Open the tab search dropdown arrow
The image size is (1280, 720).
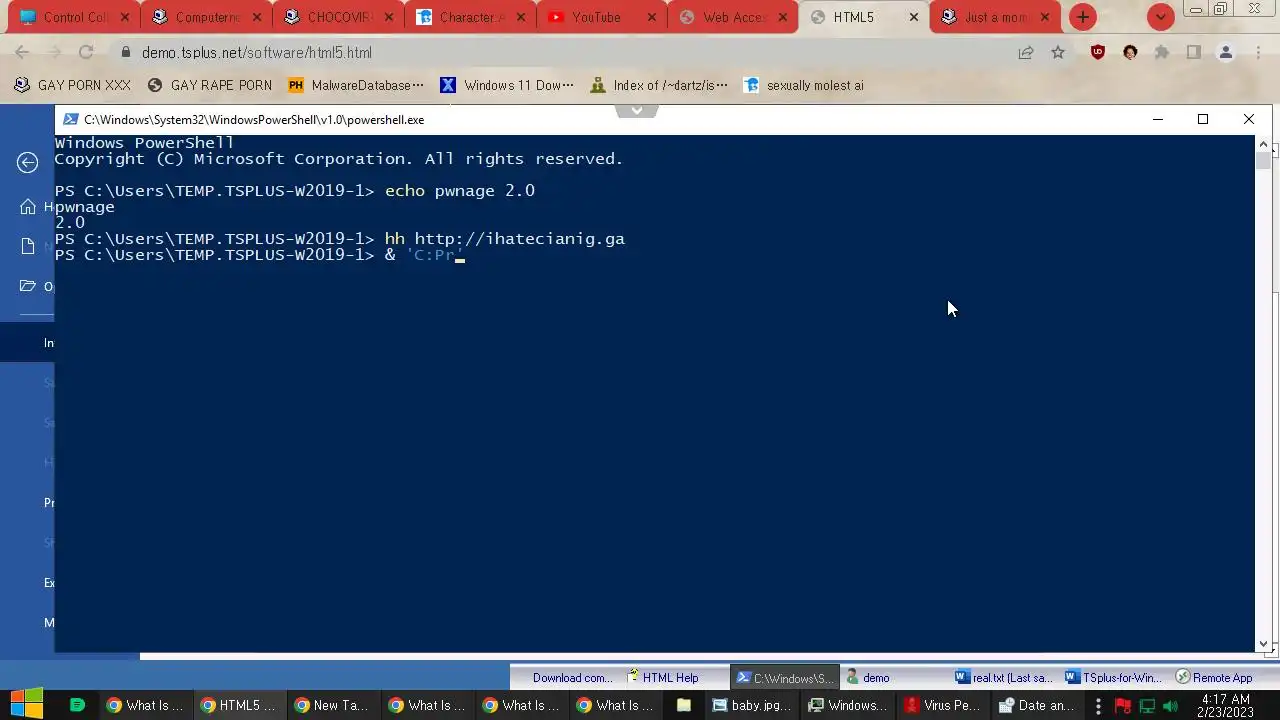click(1160, 17)
